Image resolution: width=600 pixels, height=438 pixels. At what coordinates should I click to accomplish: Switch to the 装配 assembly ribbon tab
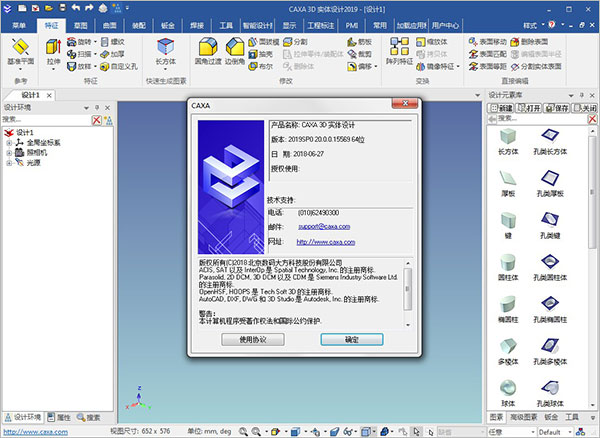tap(139, 26)
